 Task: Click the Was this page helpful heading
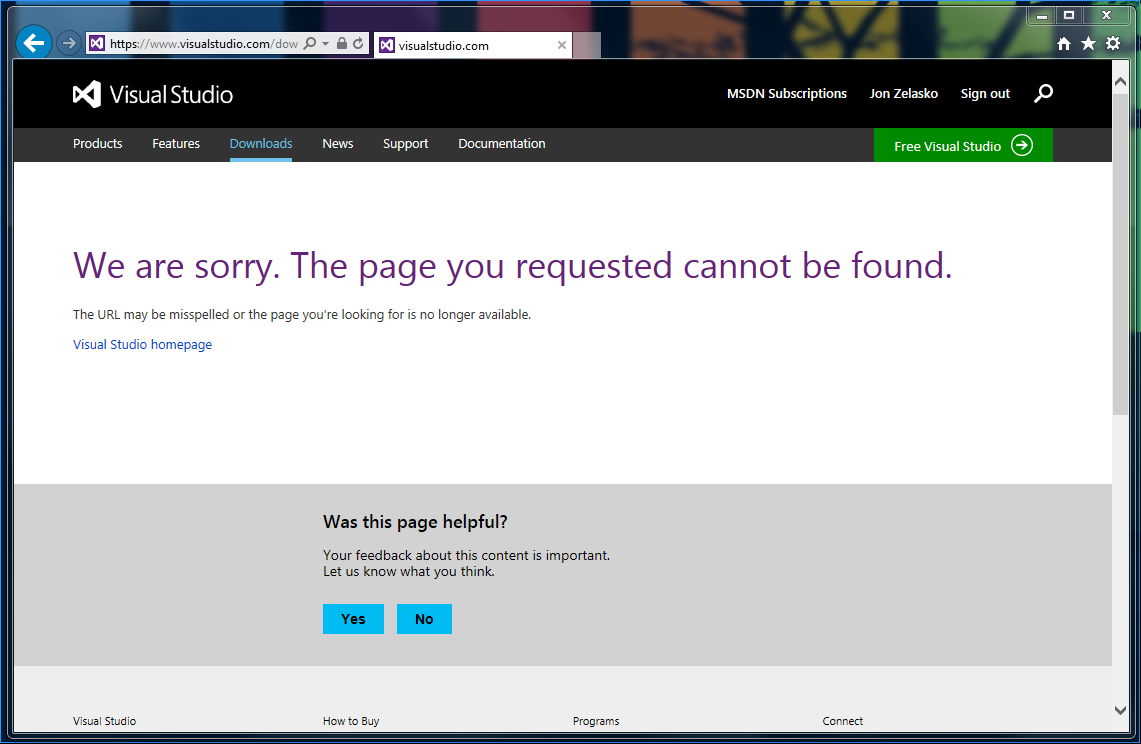coord(415,522)
